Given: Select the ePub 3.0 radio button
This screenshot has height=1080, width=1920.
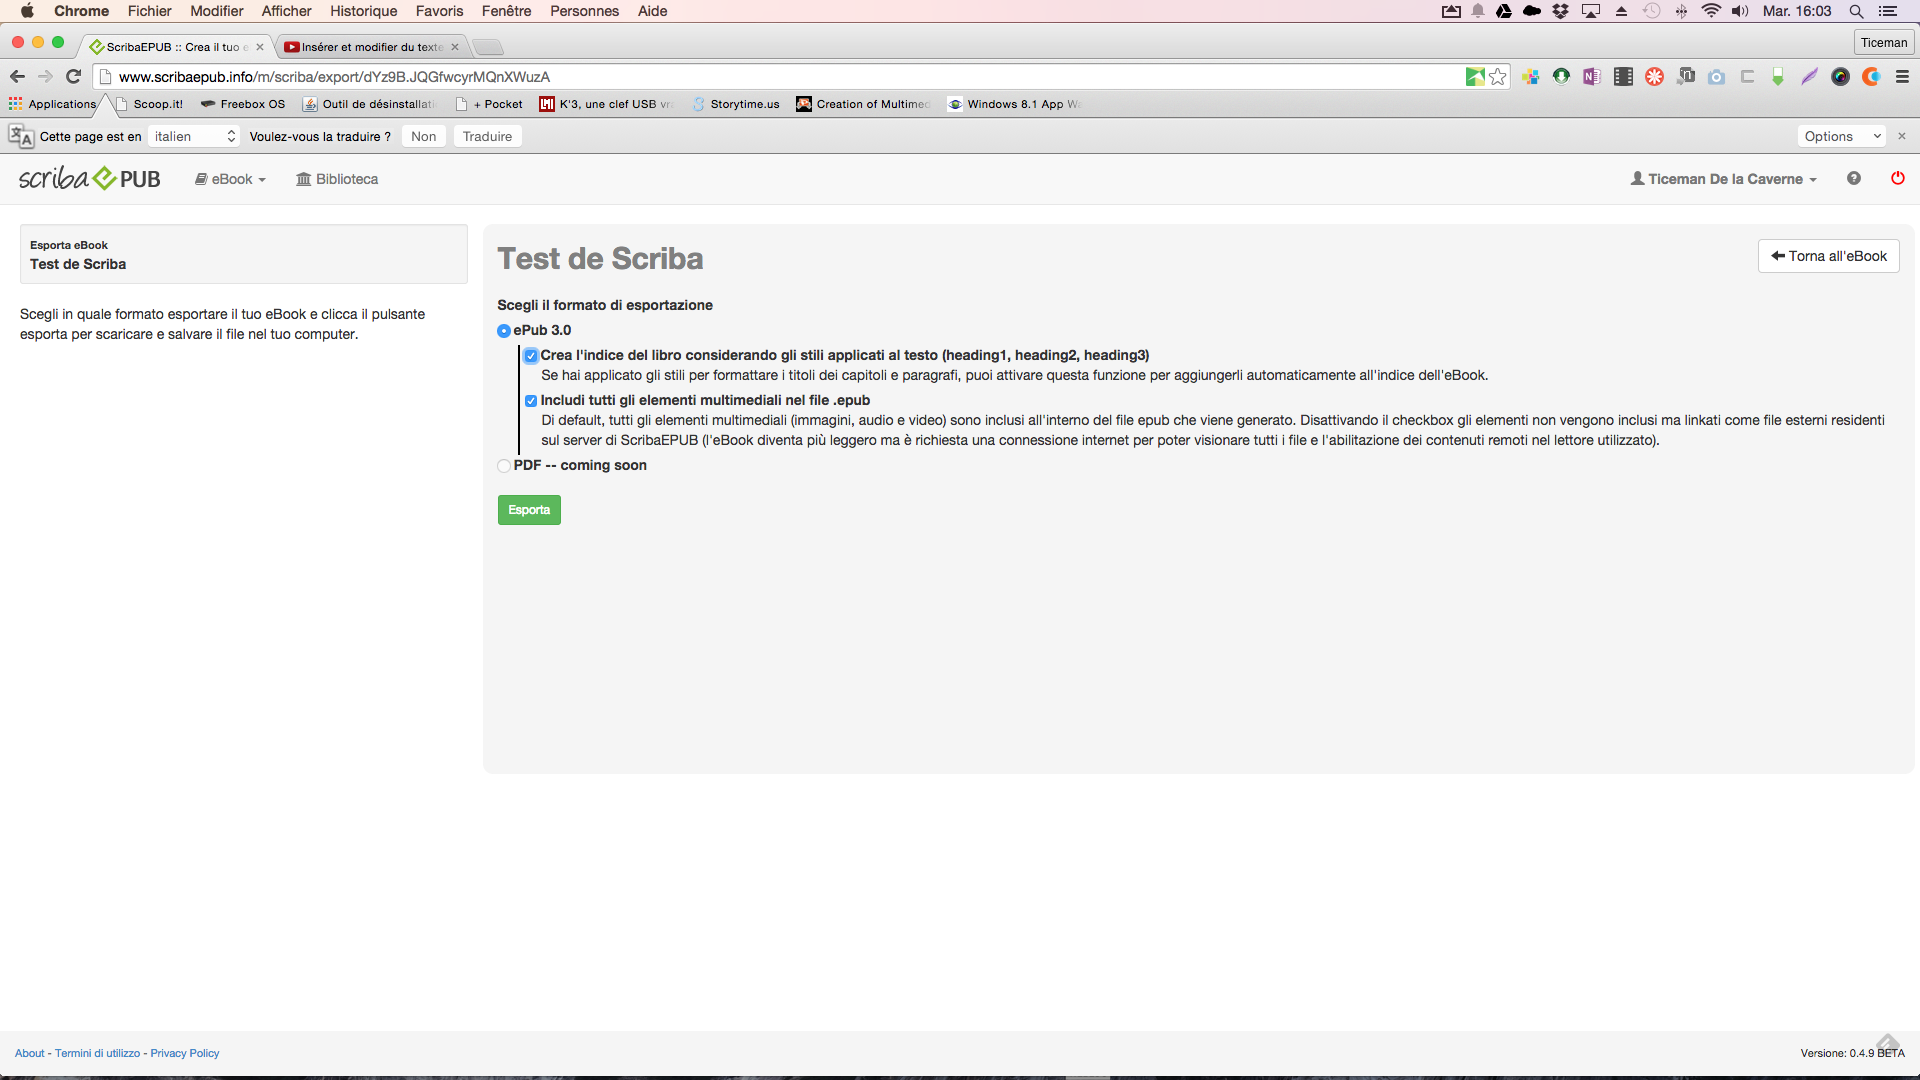Looking at the screenshot, I should pyautogui.click(x=504, y=331).
